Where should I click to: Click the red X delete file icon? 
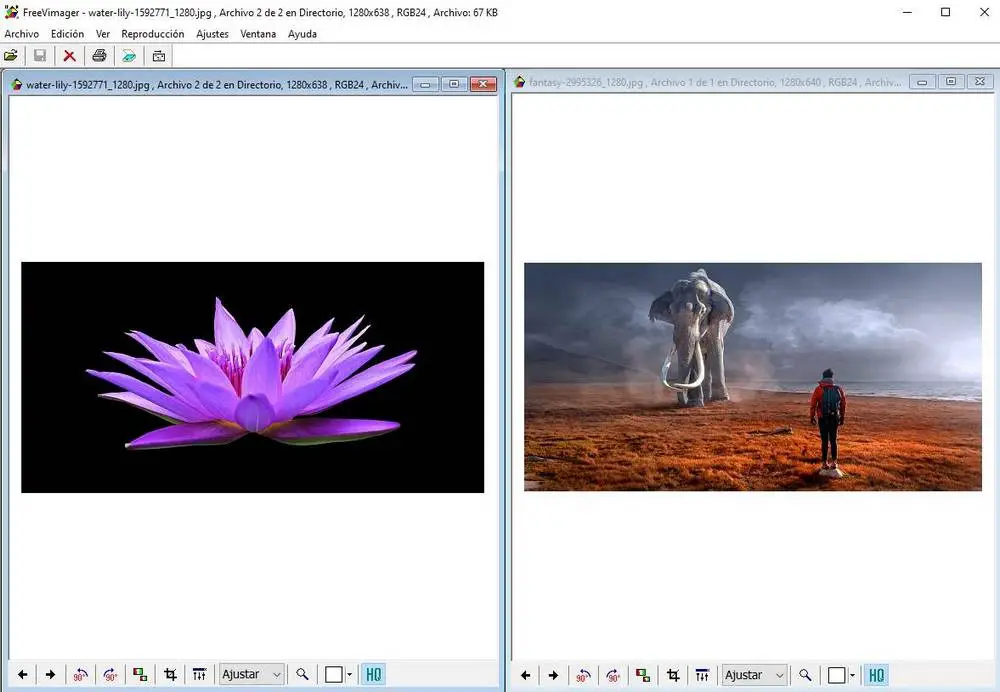[x=70, y=56]
